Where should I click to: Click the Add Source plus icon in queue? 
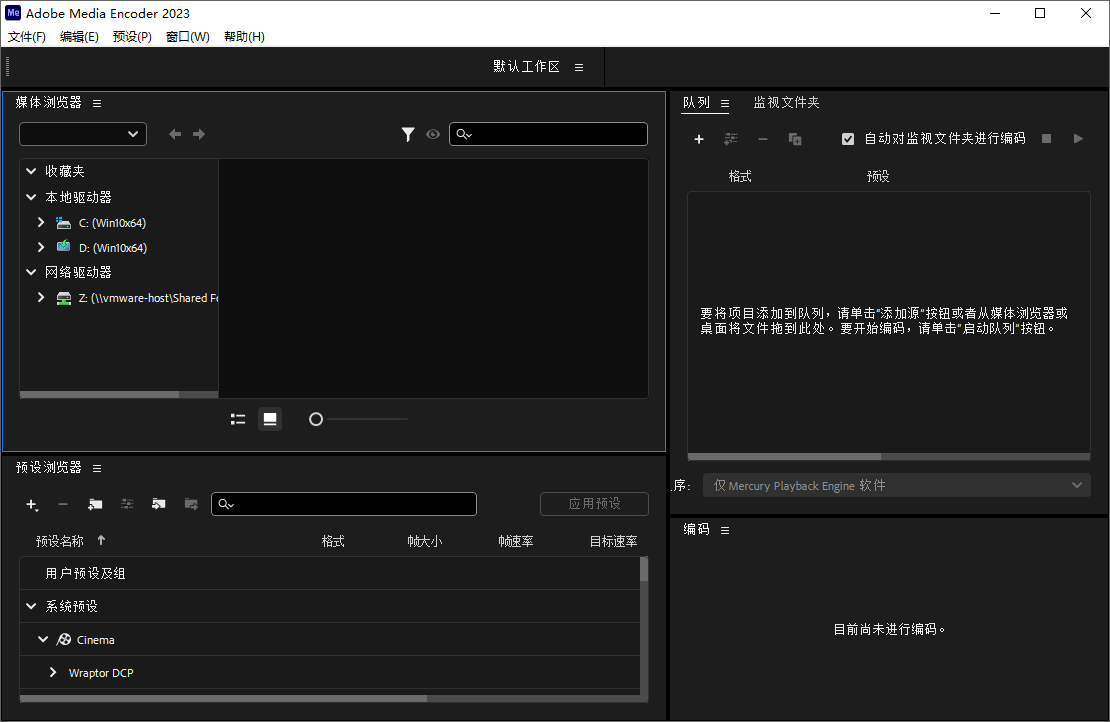point(698,139)
